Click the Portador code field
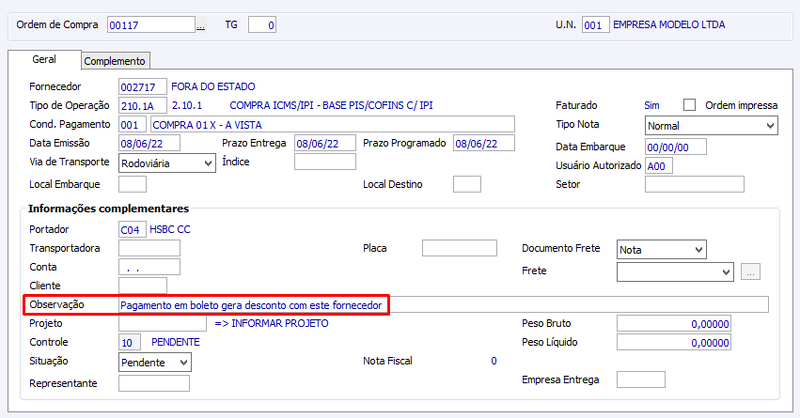 click(x=133, y=230)
